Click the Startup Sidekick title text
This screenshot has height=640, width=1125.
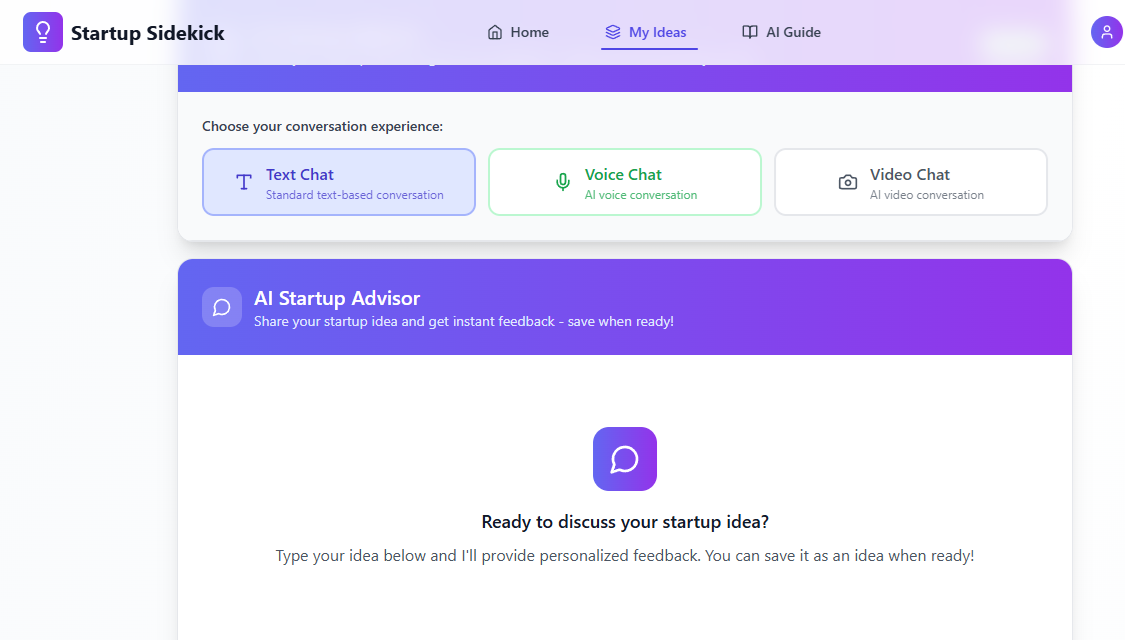[146, 31]
